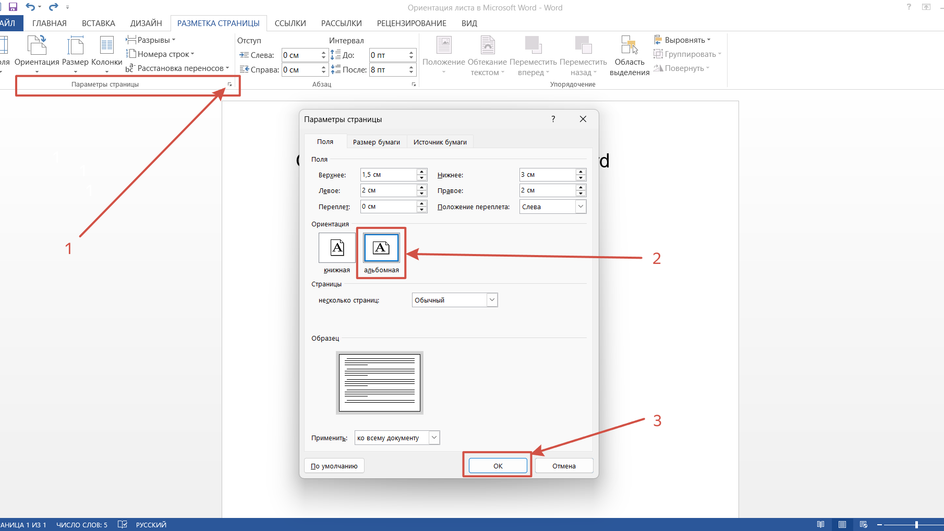Open Область выделения selection pane

click(629, 55)
